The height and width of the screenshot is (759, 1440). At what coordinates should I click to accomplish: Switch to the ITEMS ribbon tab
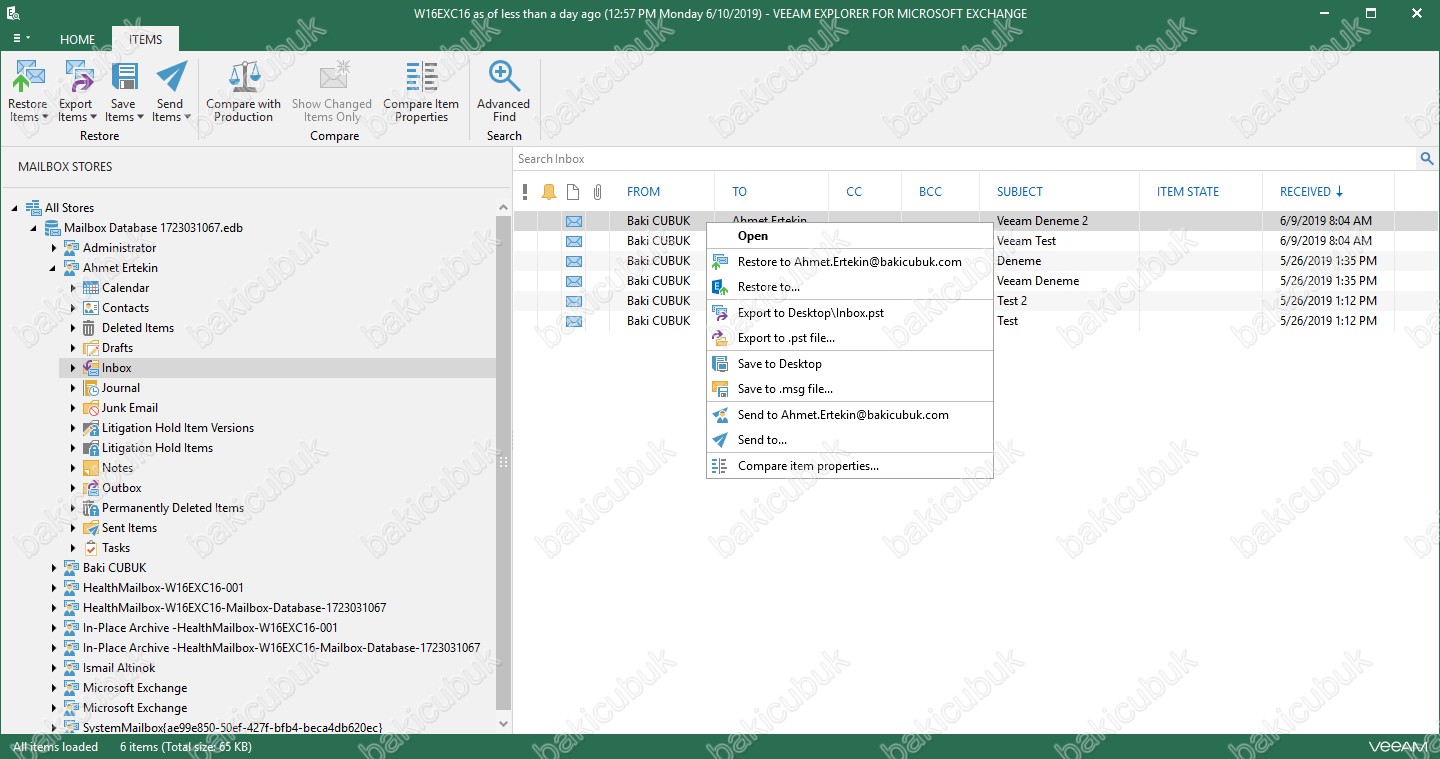coord(145,39)
